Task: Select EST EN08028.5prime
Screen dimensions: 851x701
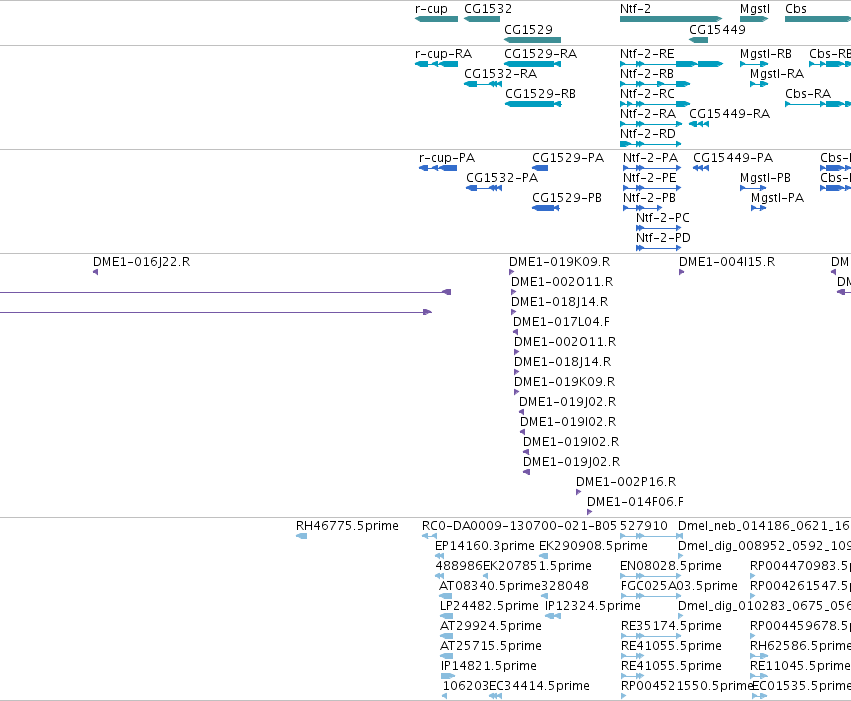Action: 671,566
